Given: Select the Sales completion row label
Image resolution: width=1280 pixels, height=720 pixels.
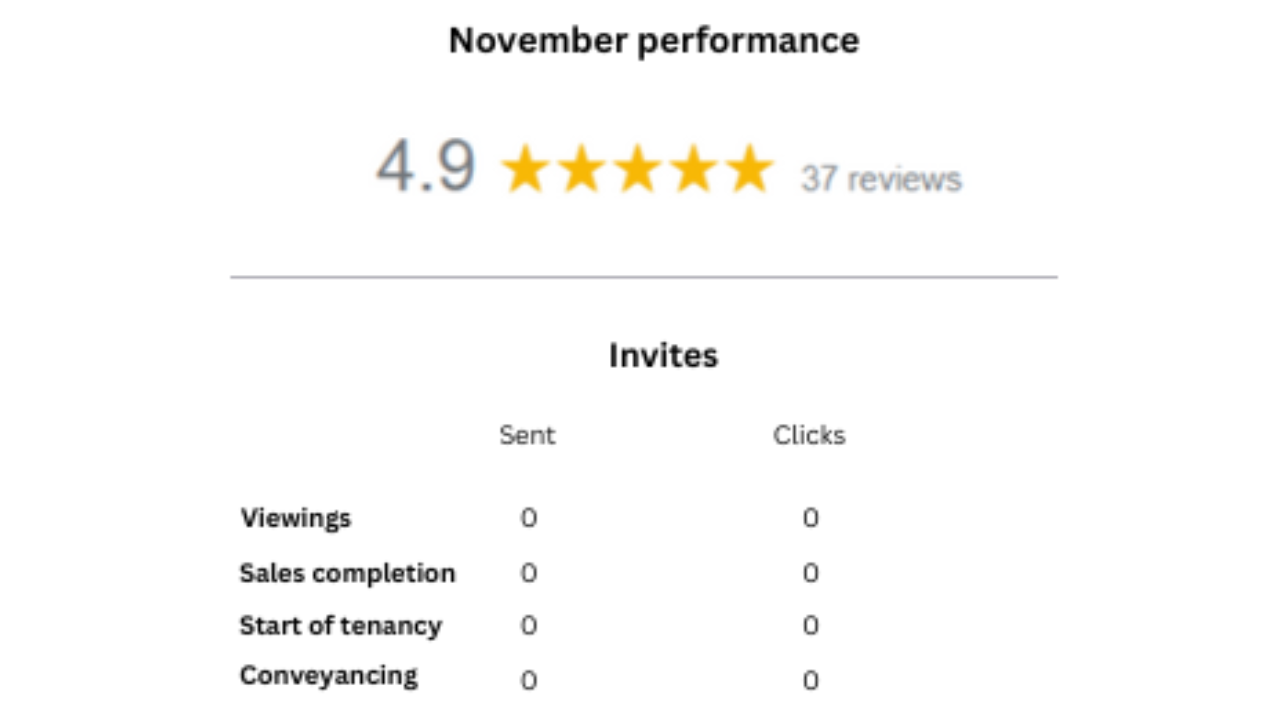Looking at the screenshot, I should [x=347, y=573].
